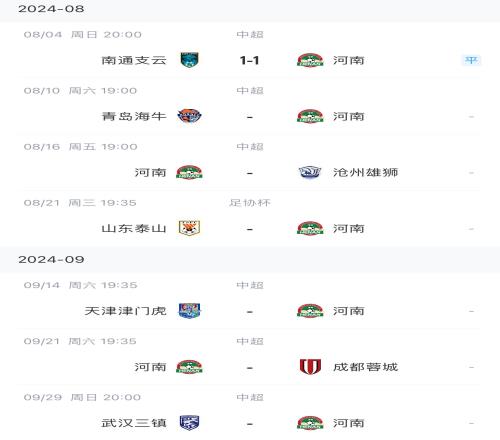Click the Chengdu Rongcheng (成都蓉城) red crest

pos(310,367)
